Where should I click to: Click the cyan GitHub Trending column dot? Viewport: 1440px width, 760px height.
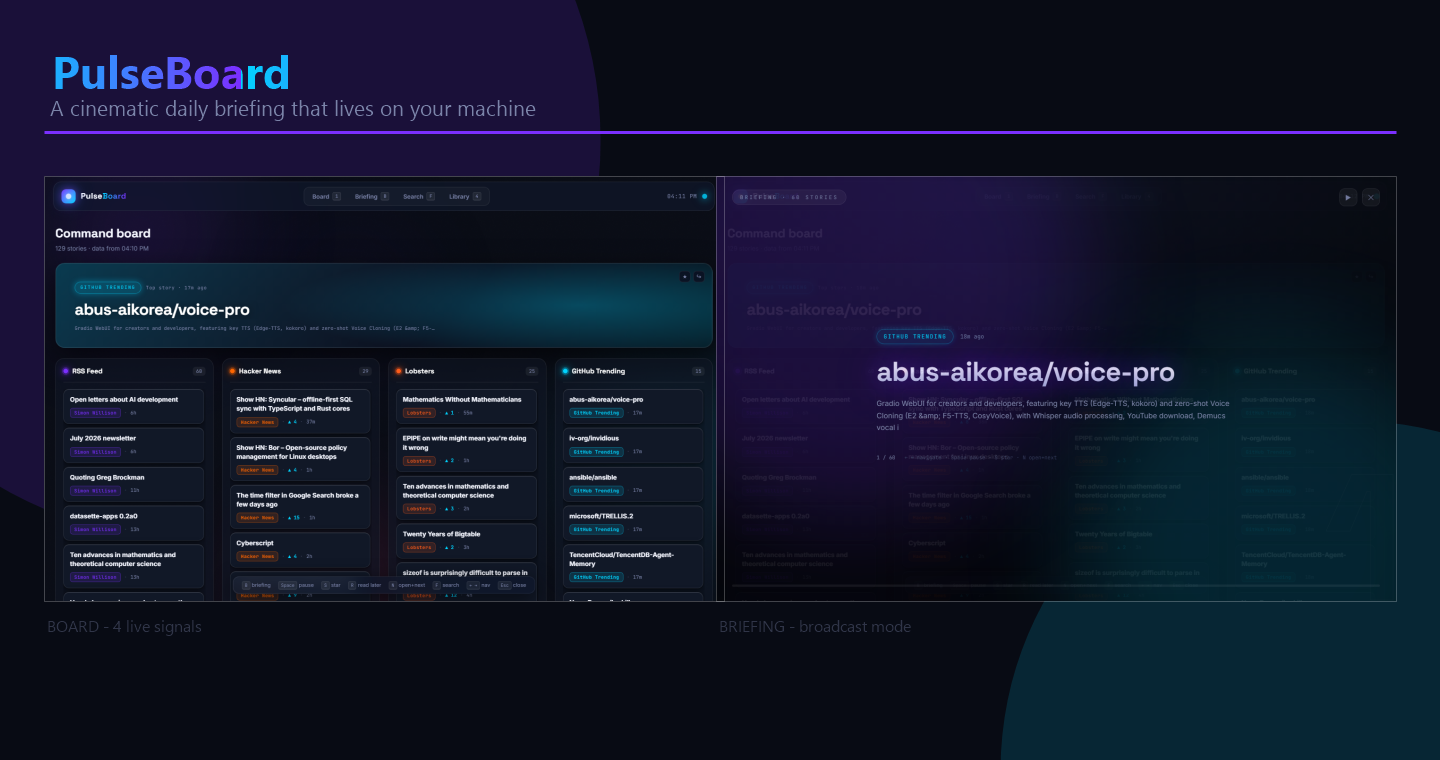[565, 371]
